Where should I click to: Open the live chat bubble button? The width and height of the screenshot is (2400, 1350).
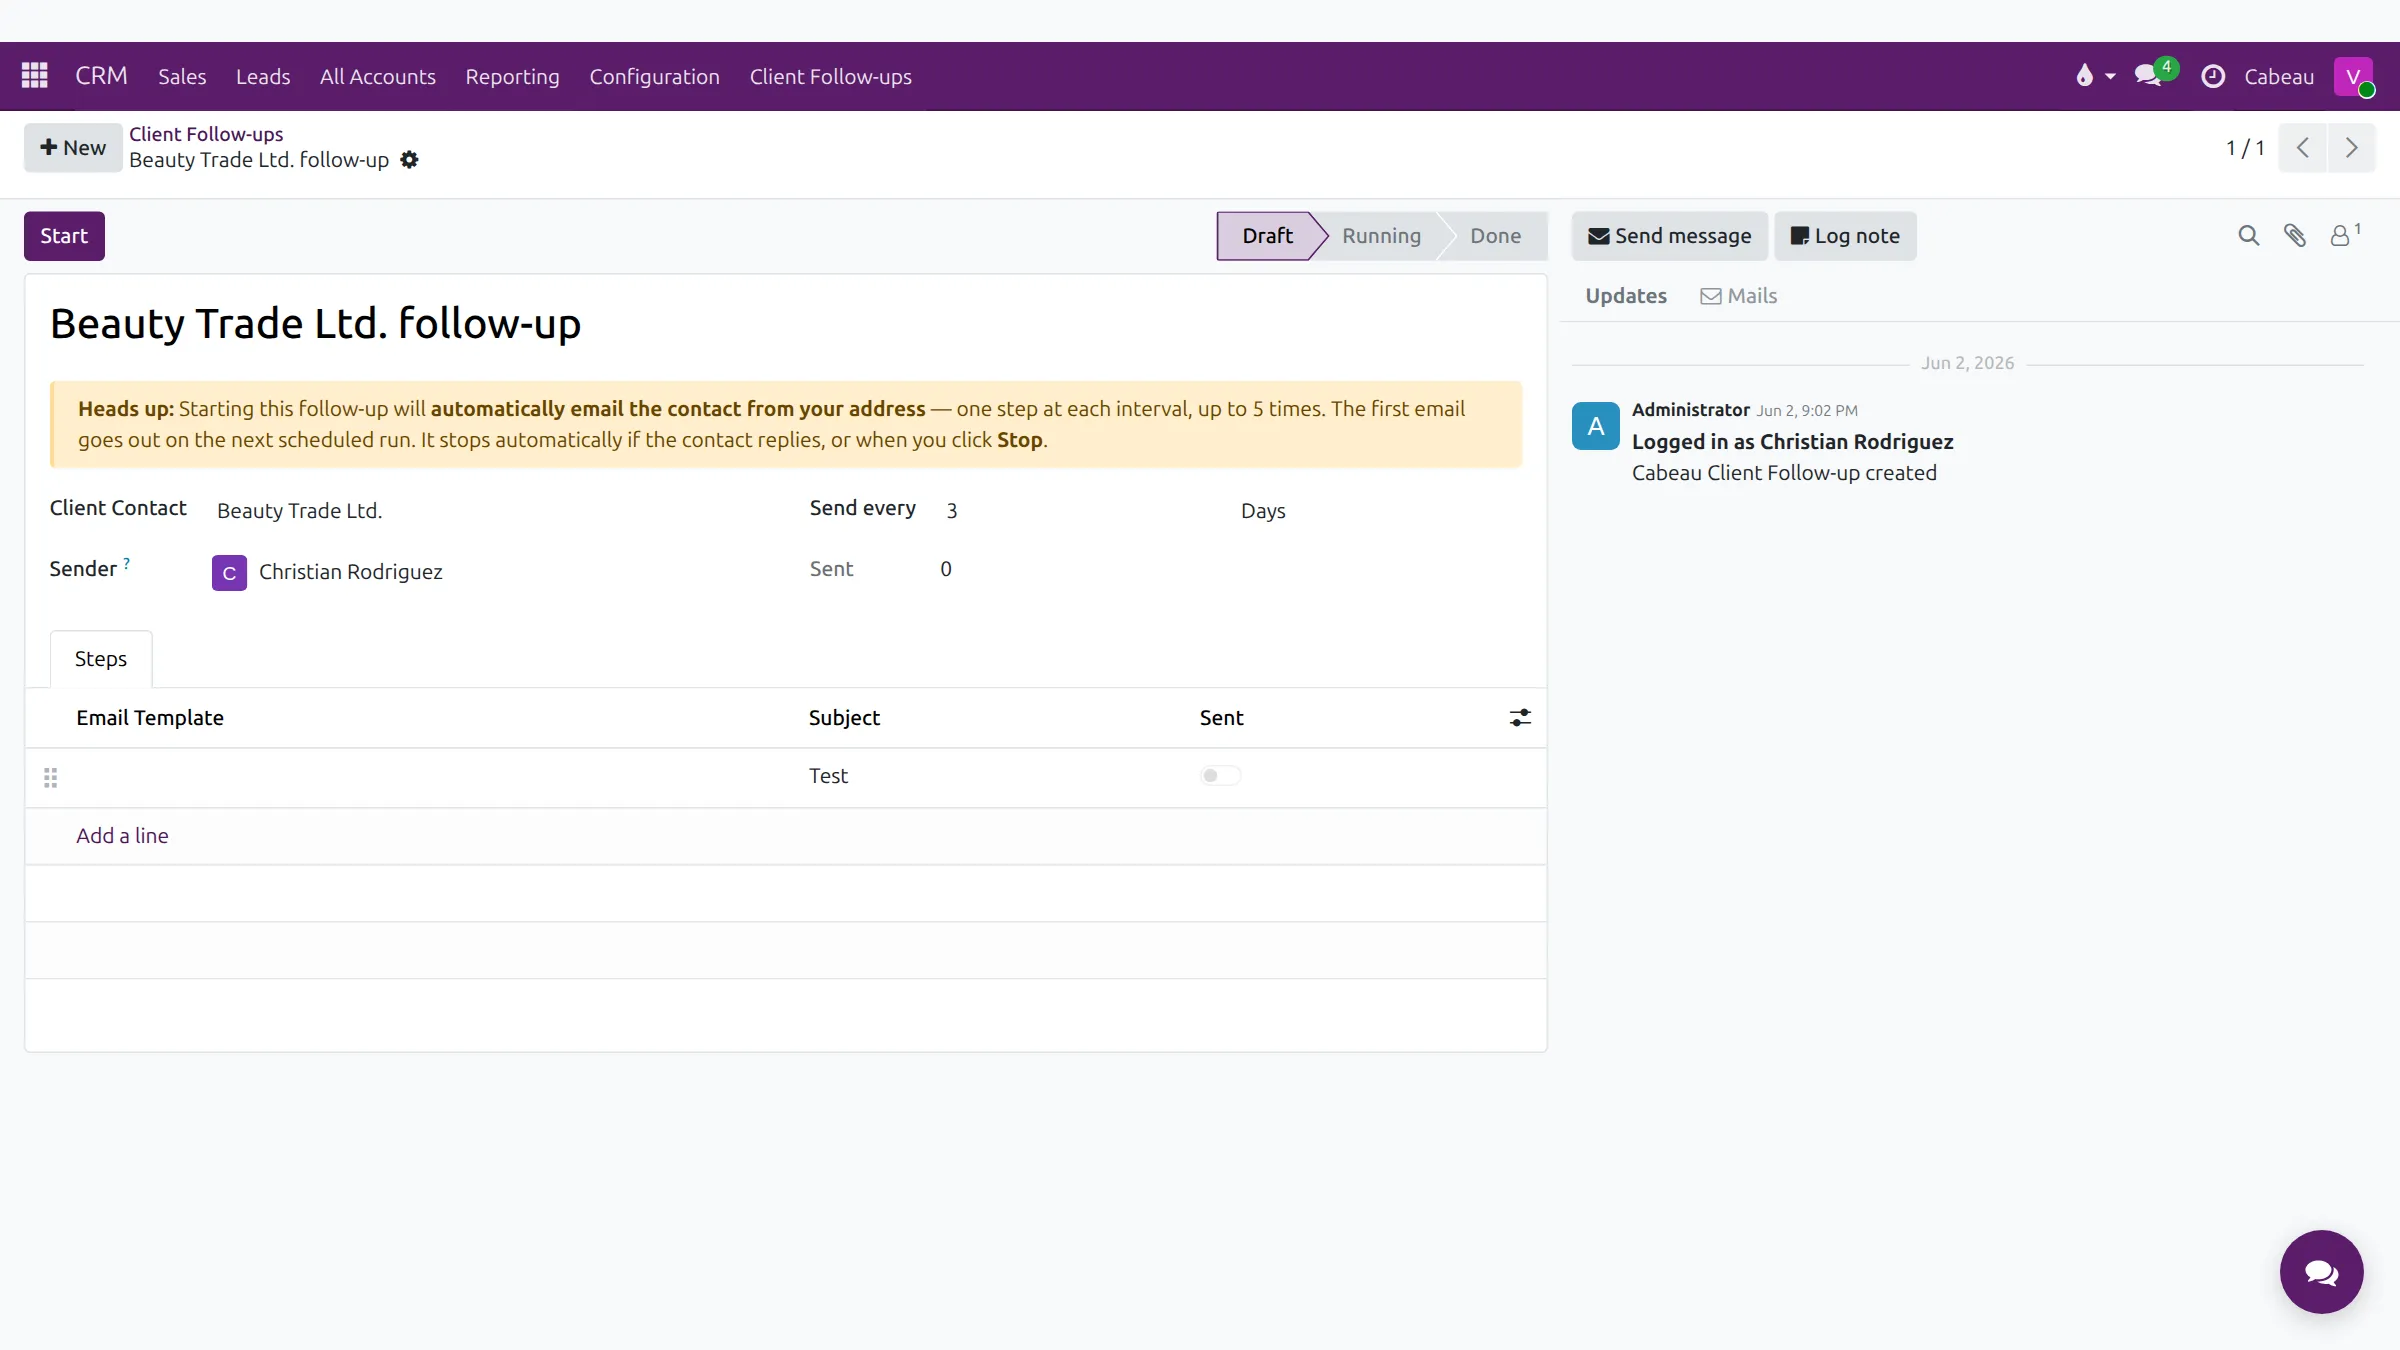click(2321, 1272)
